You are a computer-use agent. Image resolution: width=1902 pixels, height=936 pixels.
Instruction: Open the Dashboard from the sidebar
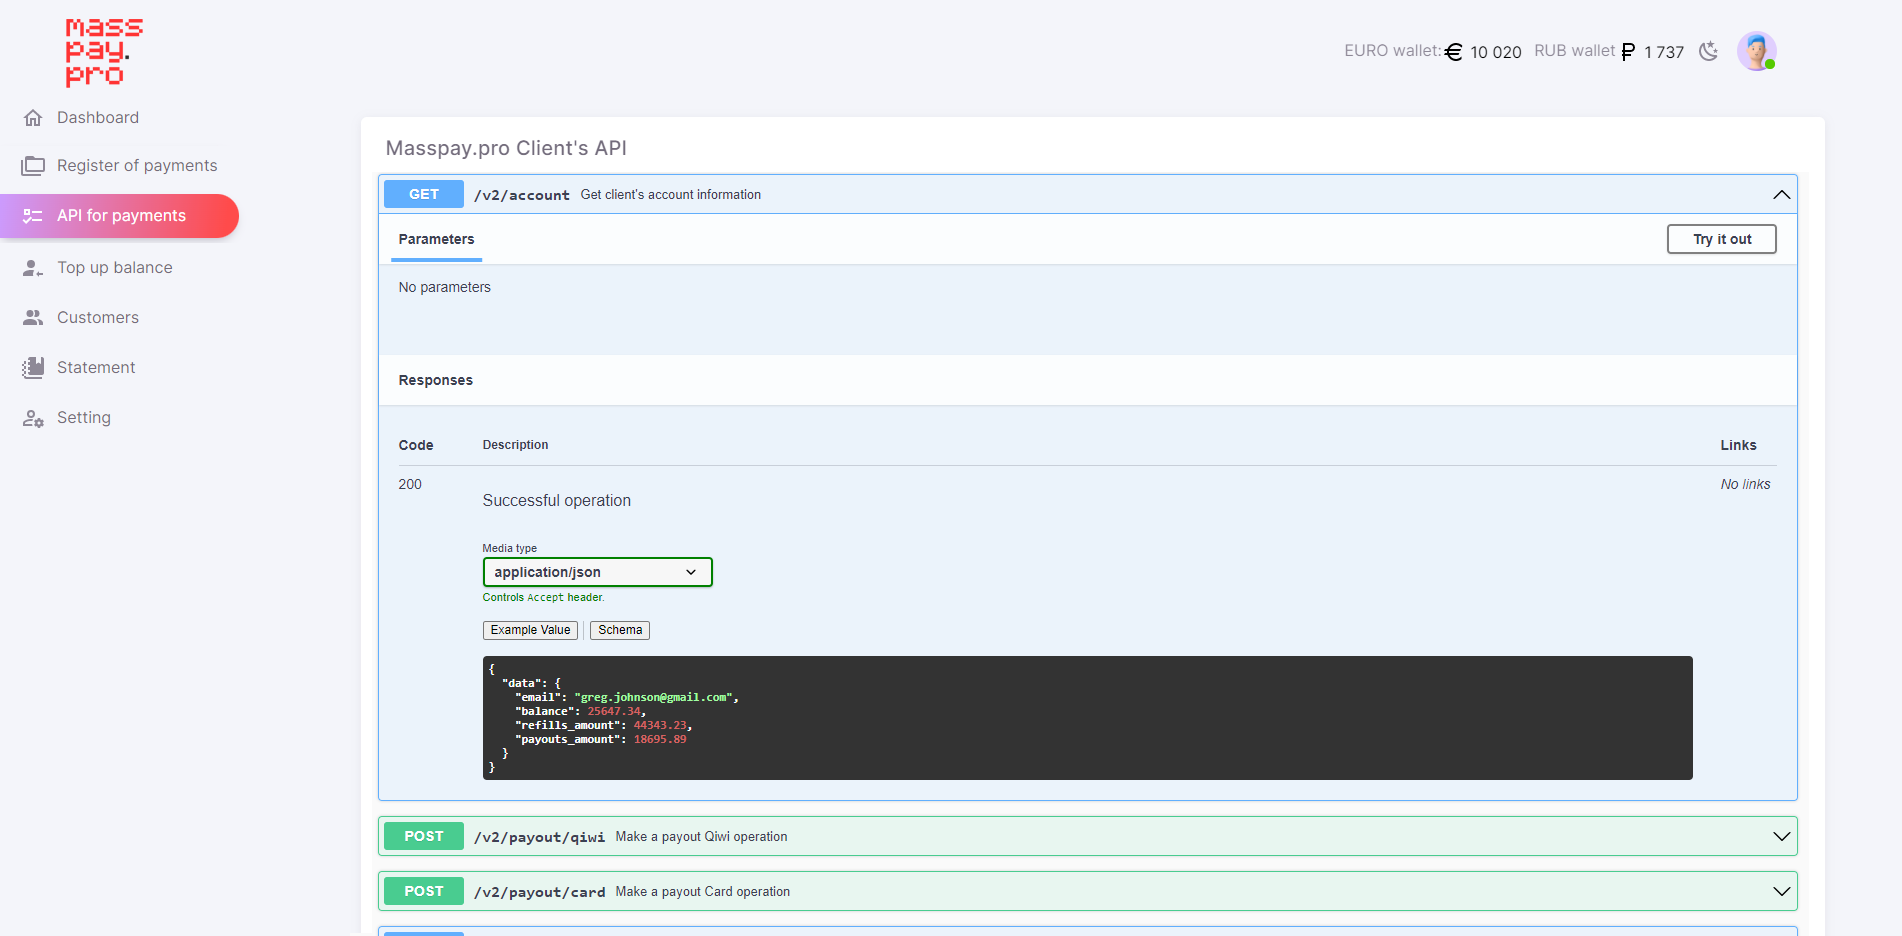(x=33, y=117)
